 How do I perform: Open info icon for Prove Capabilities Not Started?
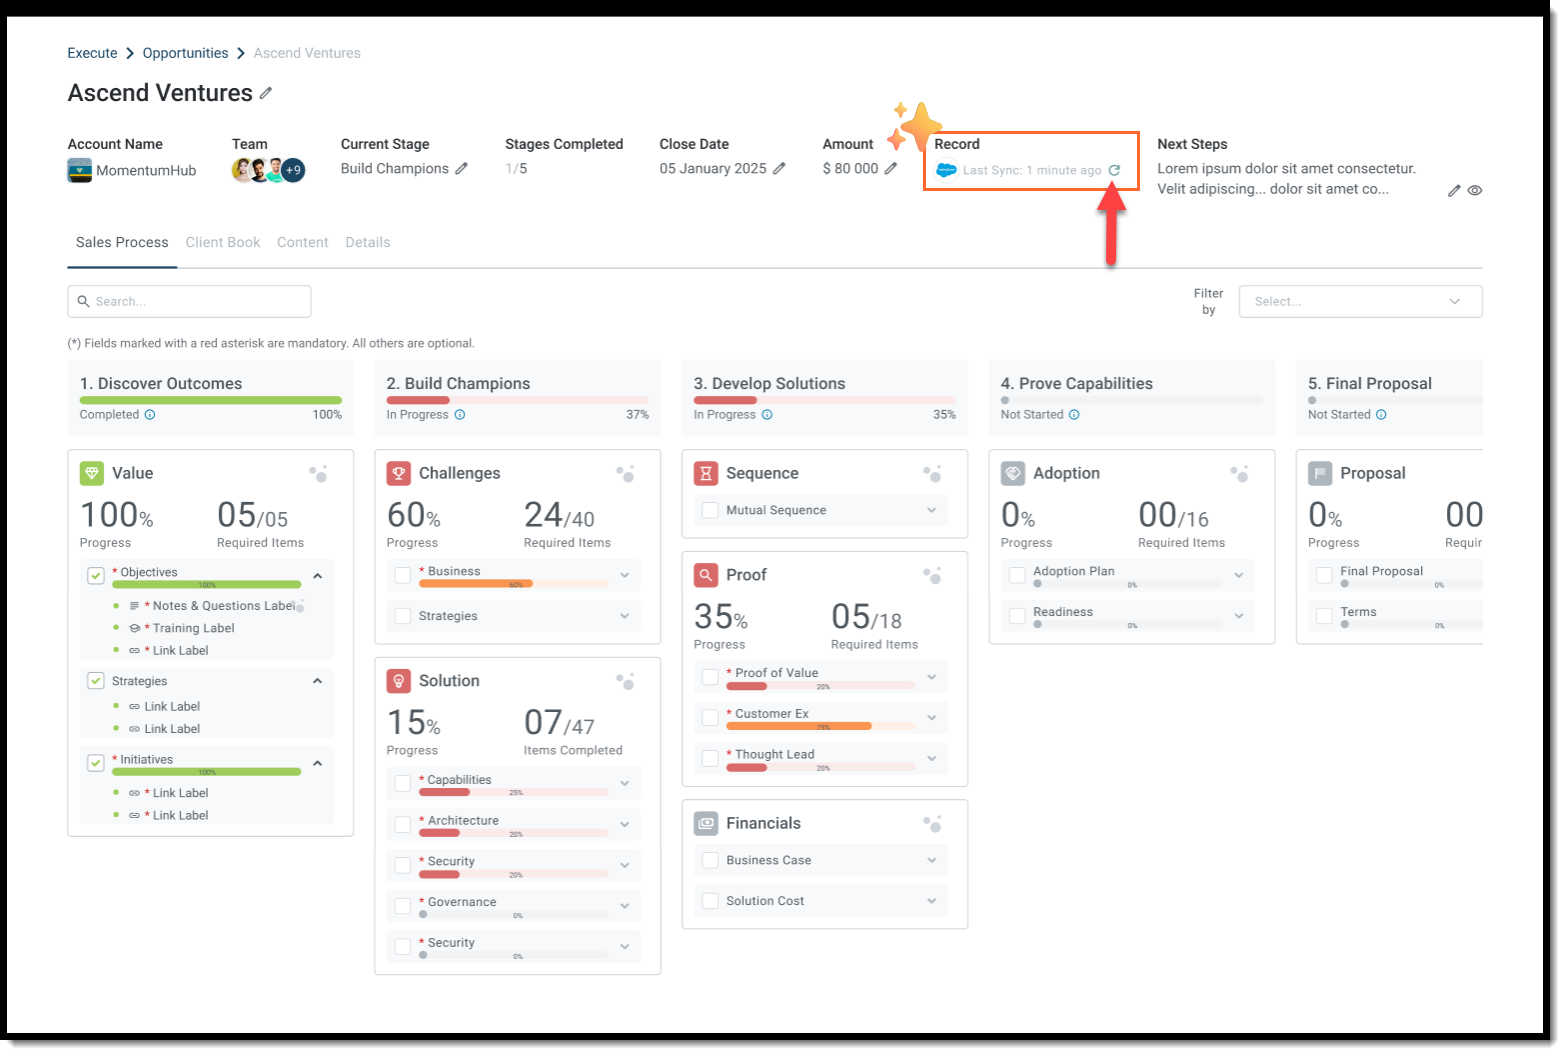pyautogui.click(x=1074, y=415)
